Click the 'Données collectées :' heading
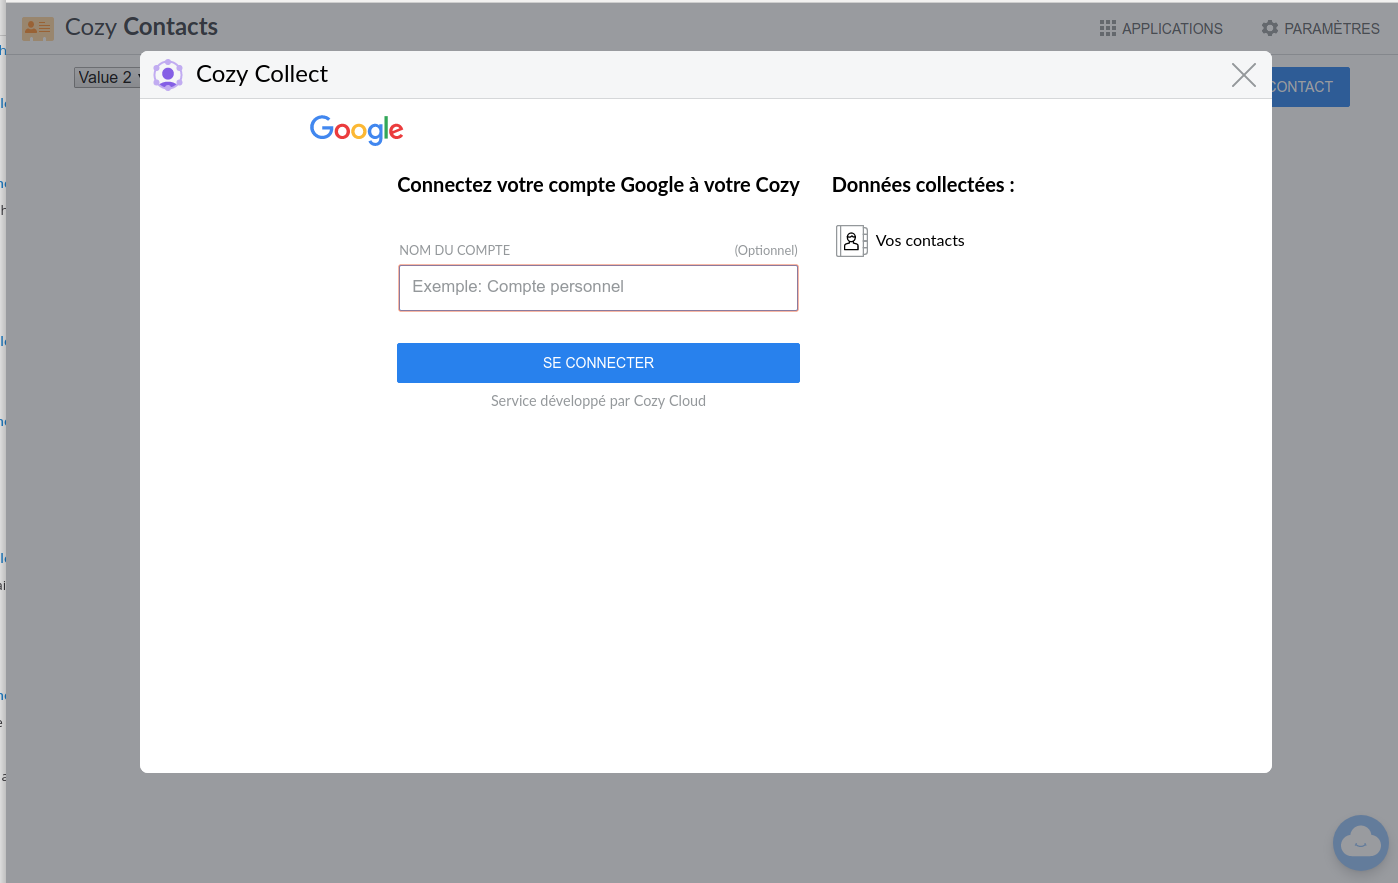Screen dimensions: 1398x883 click(923, 185)
